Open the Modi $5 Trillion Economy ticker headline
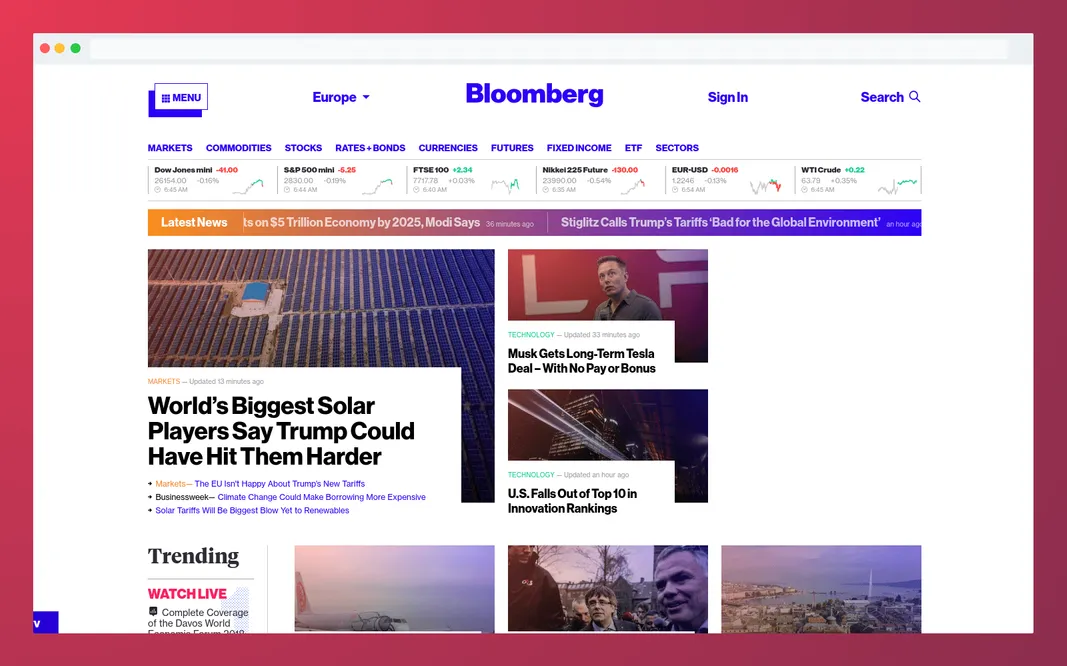 [x=361, y=222]
